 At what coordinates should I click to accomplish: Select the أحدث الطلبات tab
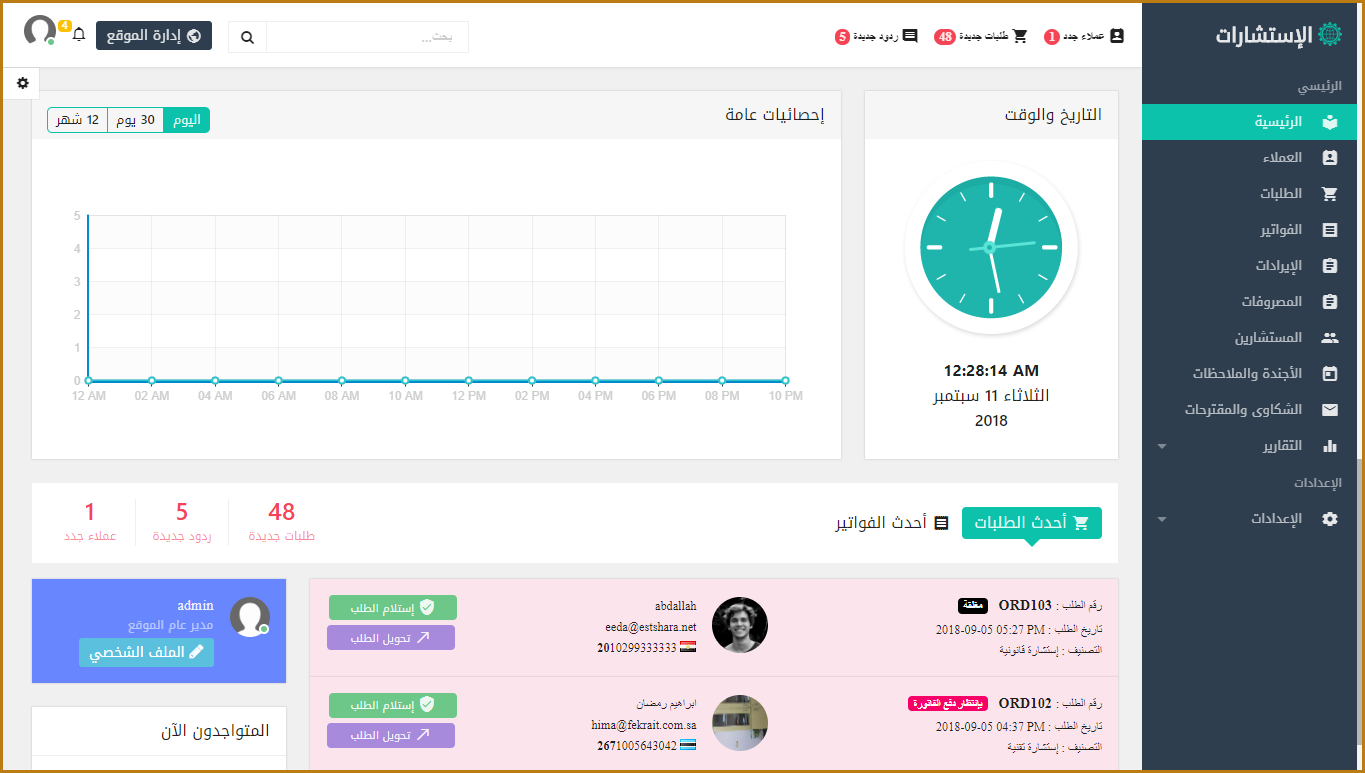click(1031, 523)
